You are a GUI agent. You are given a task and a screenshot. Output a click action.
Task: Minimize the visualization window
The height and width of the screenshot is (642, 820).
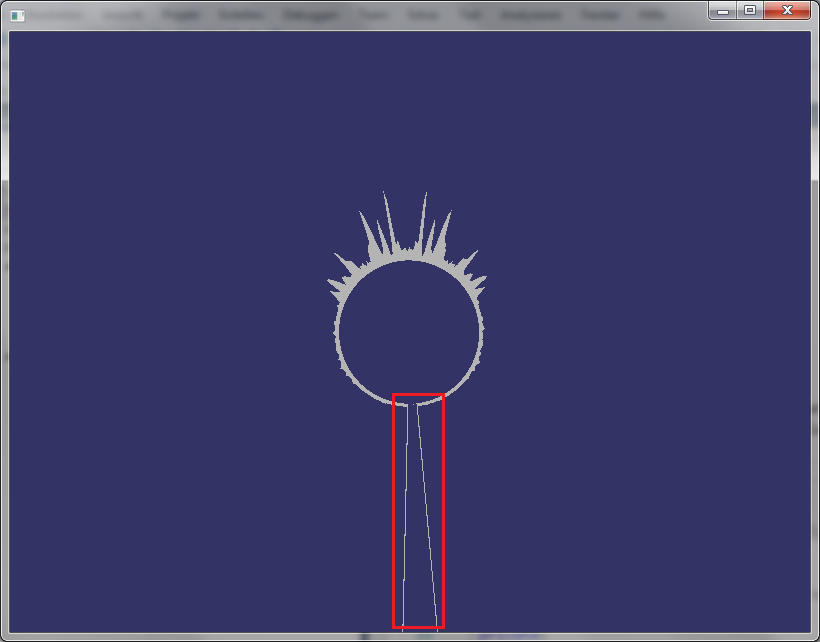tap(724, 10)
